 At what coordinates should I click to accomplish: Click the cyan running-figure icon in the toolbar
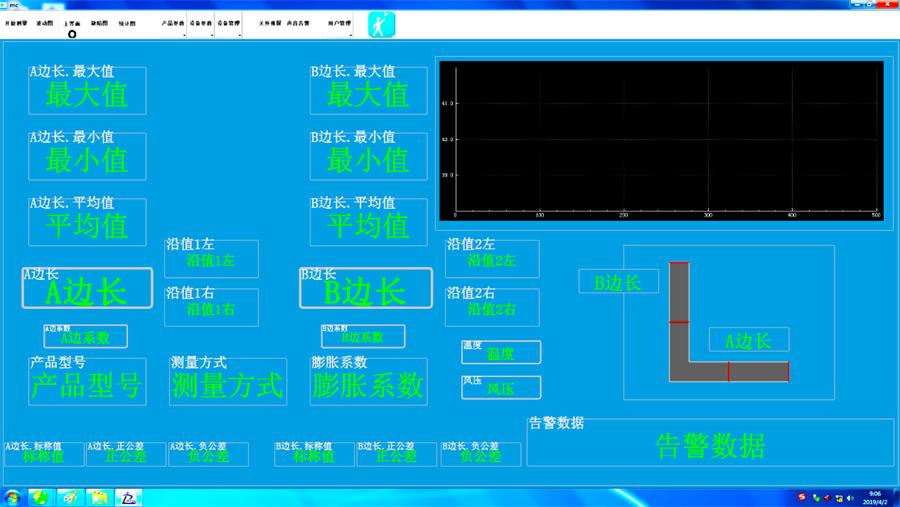coord(381,24)
